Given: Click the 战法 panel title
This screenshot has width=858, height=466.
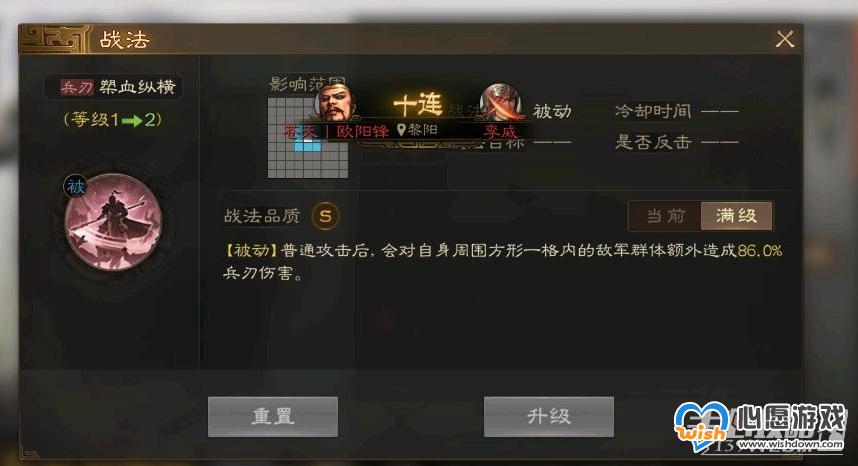Looking at the screenshot, I should point(124,39).
